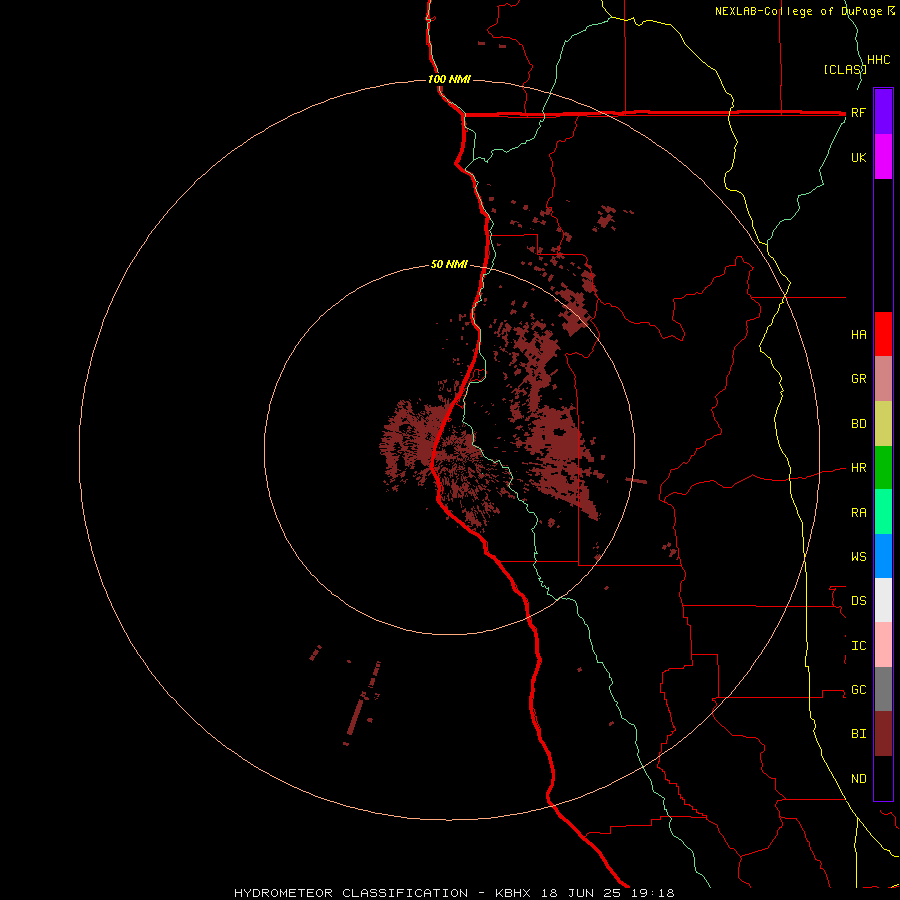Screen dimensions: 900x900
Task: Click the WS legend label
Action: click(859, 556)
